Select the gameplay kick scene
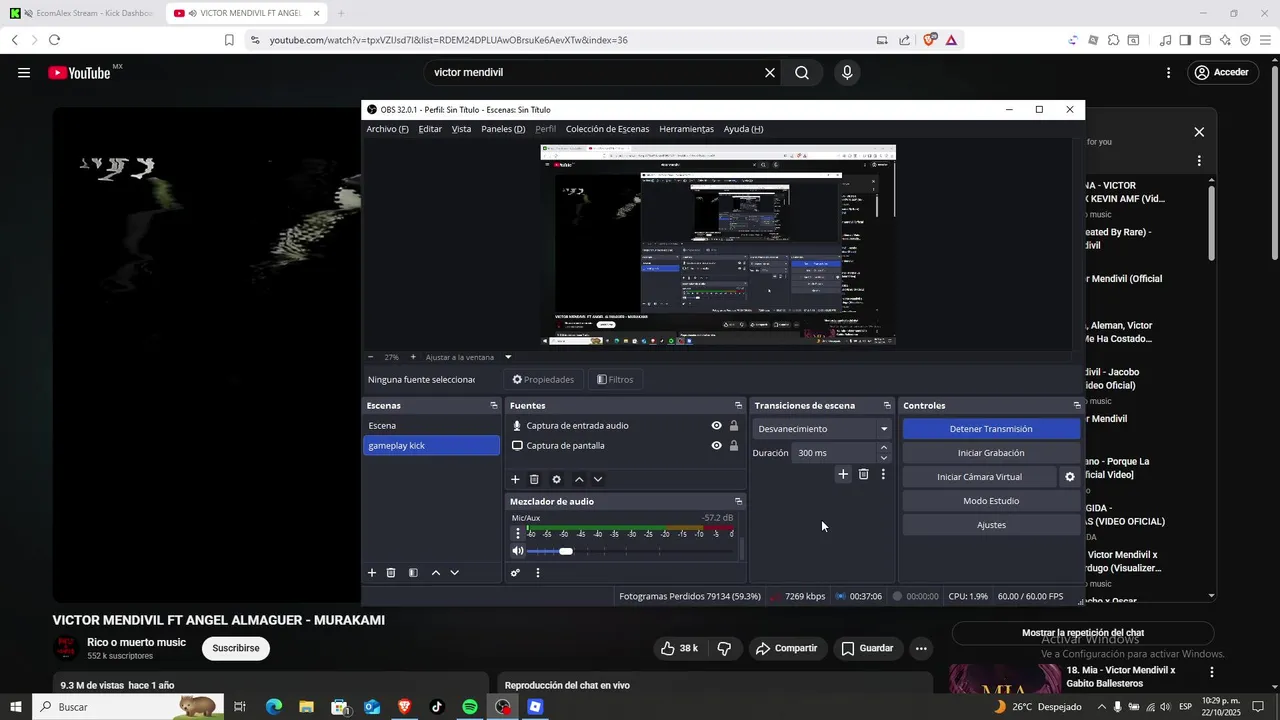Screen dimensions: 1280x720 tap(431, 446)
